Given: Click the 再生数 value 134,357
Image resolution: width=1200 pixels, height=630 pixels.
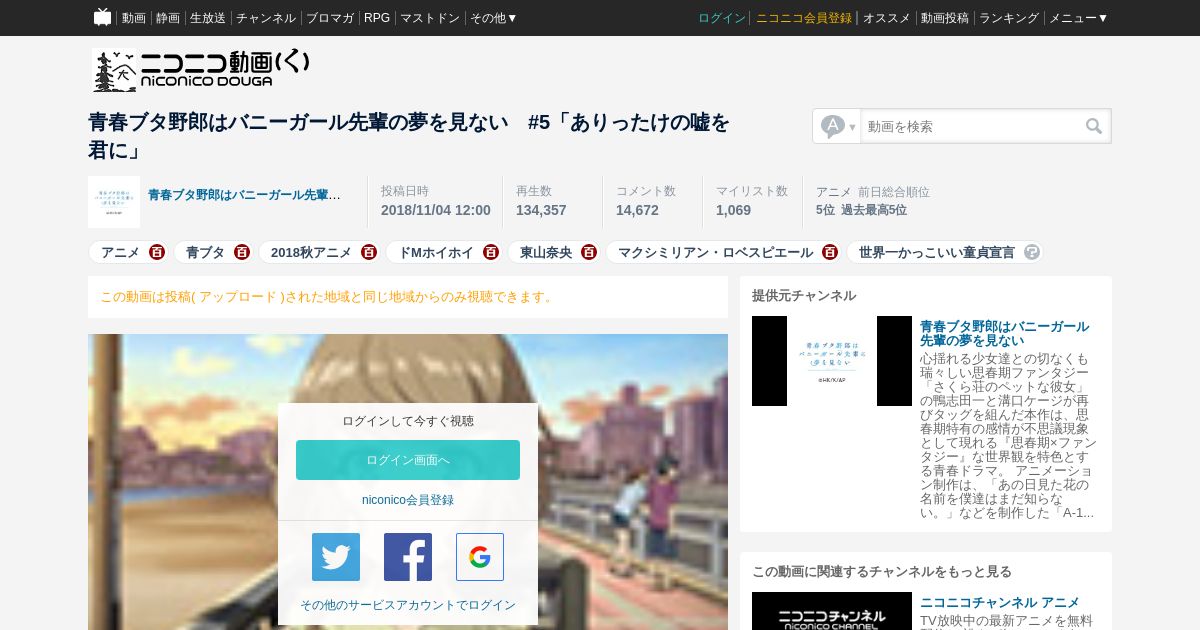Looking at the screenshot, I should point(541,210).
